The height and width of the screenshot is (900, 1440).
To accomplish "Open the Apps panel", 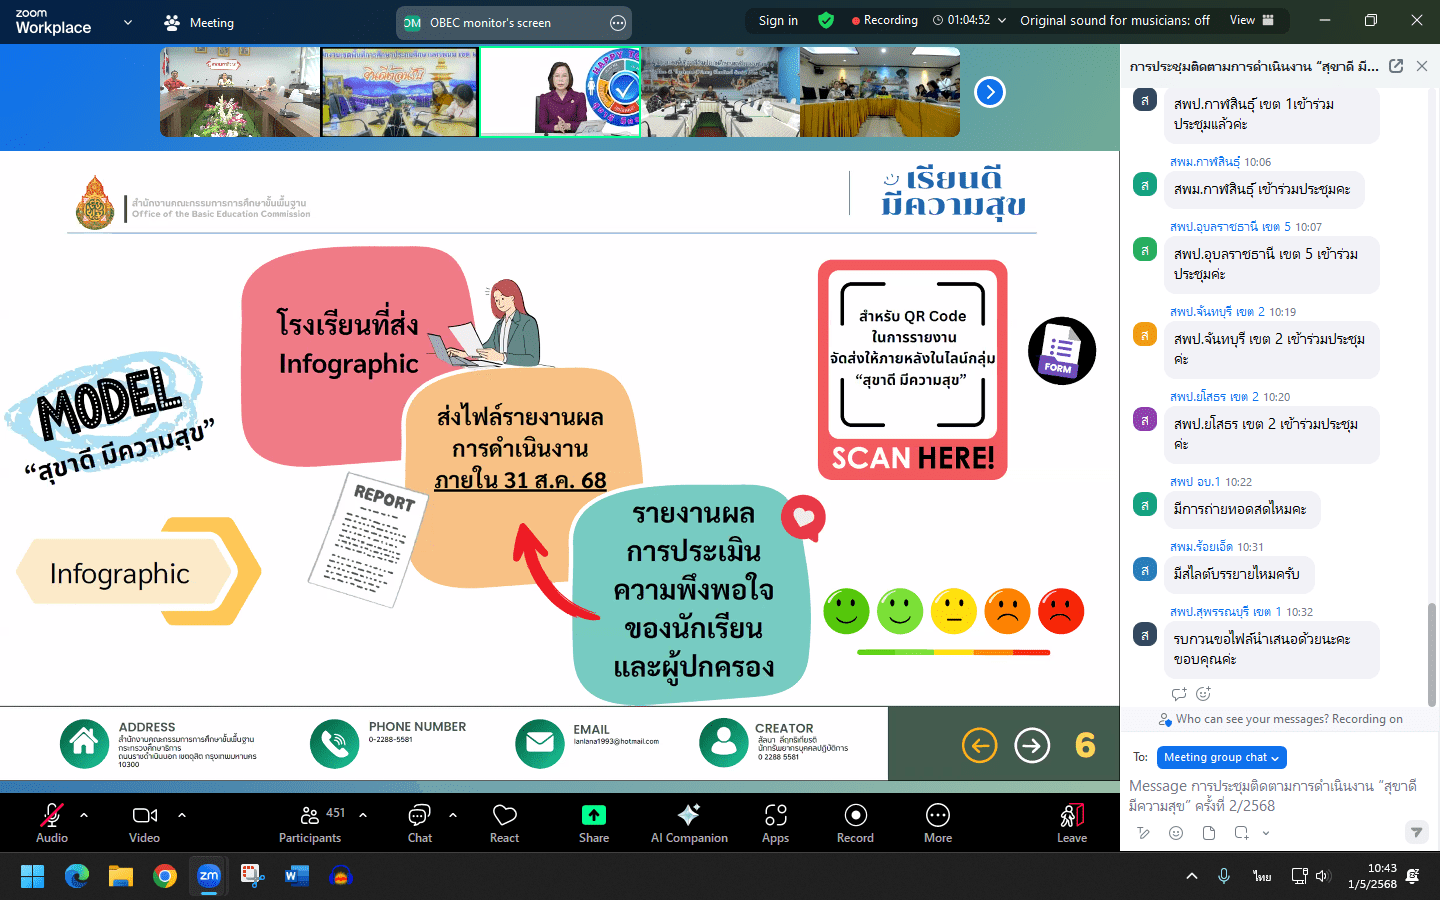I will pos(776,823).
